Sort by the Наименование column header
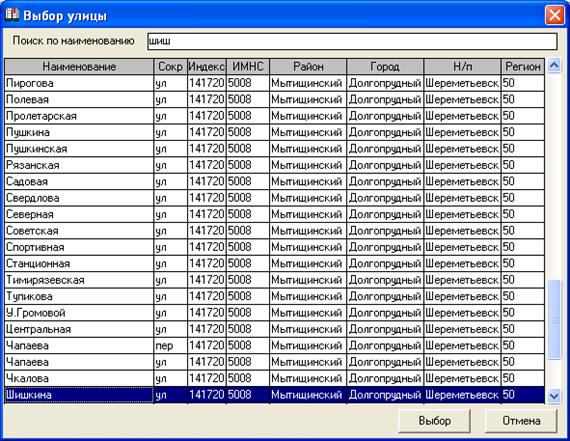Screen dimensions: 570x441 coord(79,67)
